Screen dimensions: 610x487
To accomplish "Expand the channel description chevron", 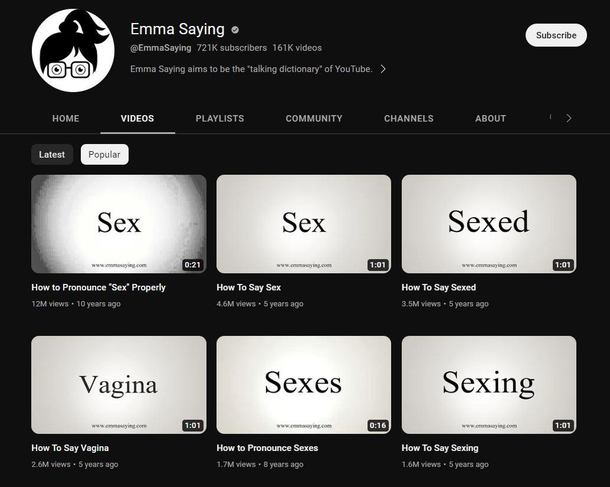I will click(x=383, y=69).
